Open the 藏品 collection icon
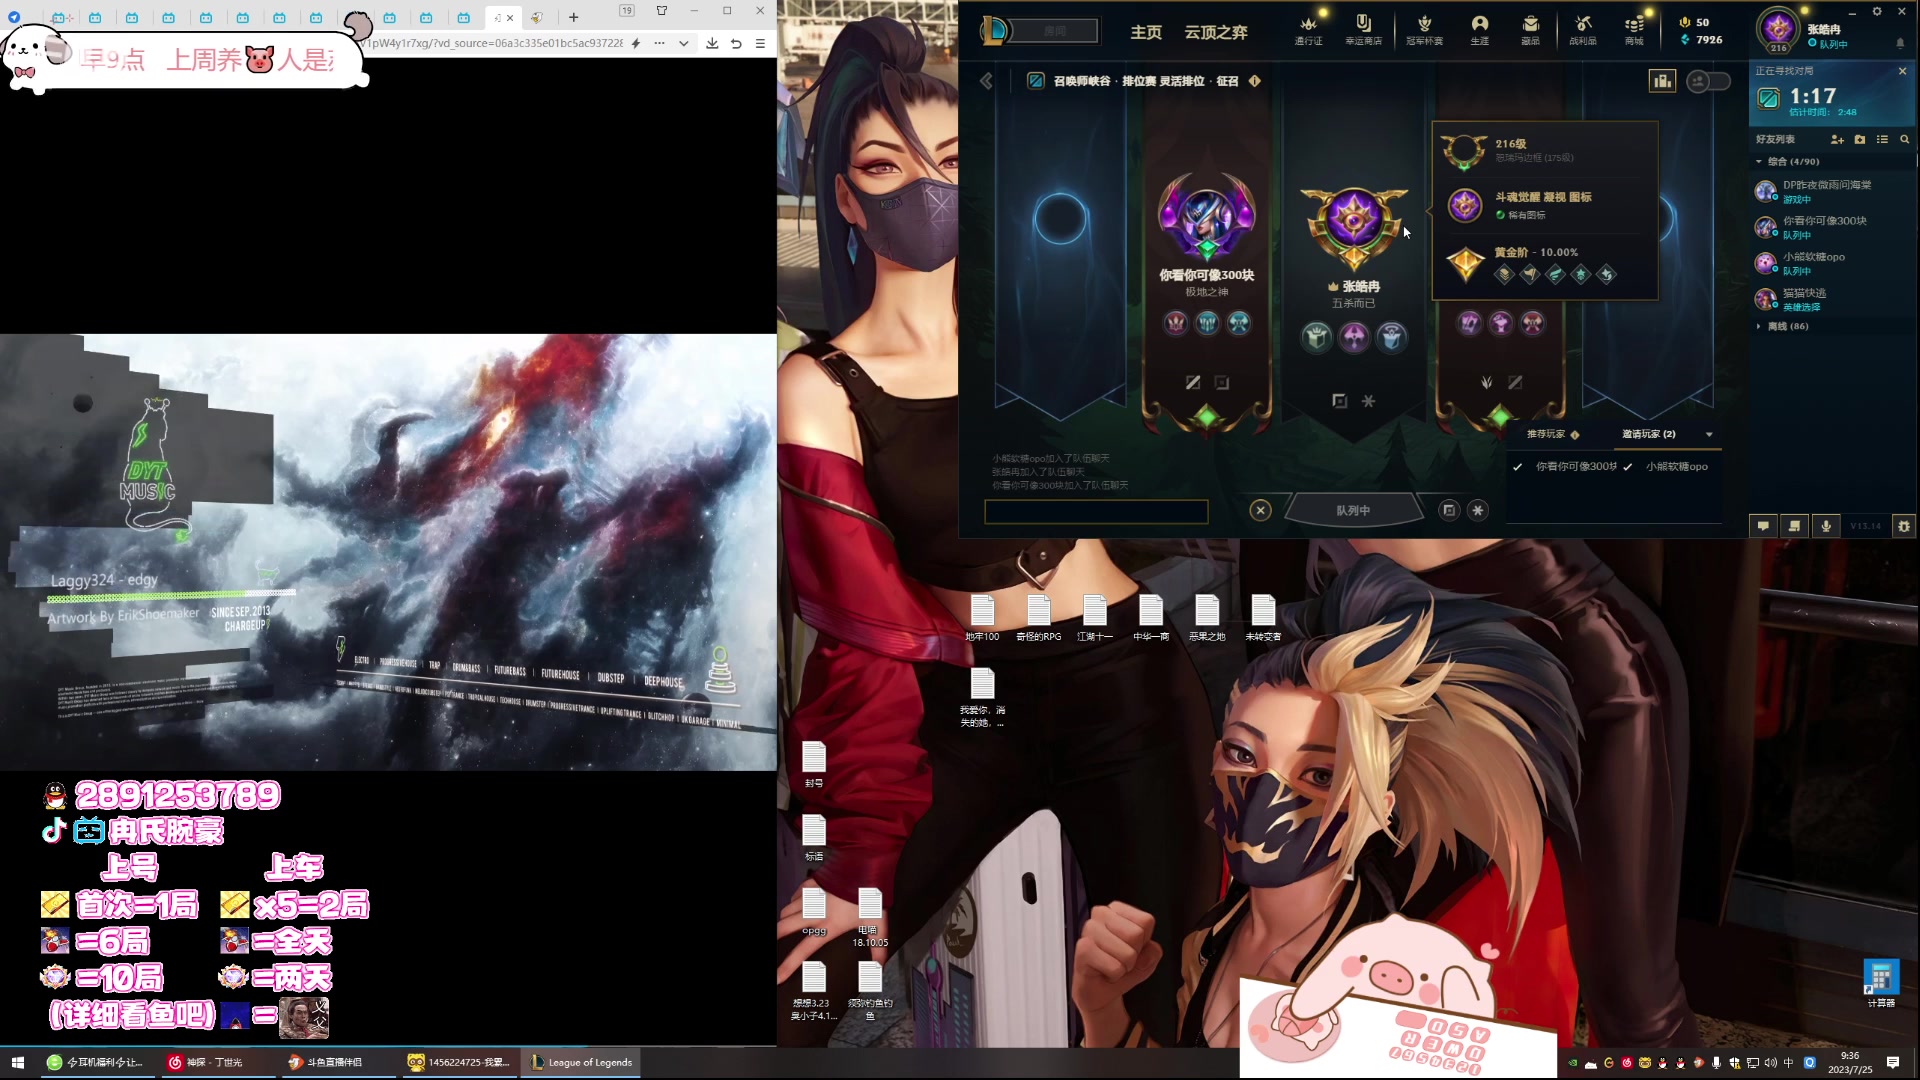Viewport: 1920px width, 1080px height. coord(1530,29)
